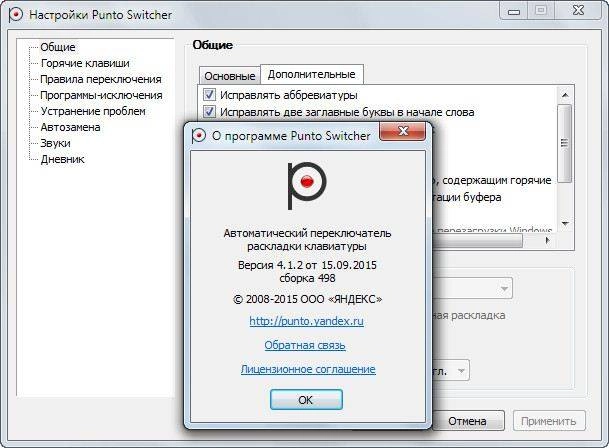Switch to the "Дополнительные" tab
The height and width of the screenshot is (448, 609).
311,74
